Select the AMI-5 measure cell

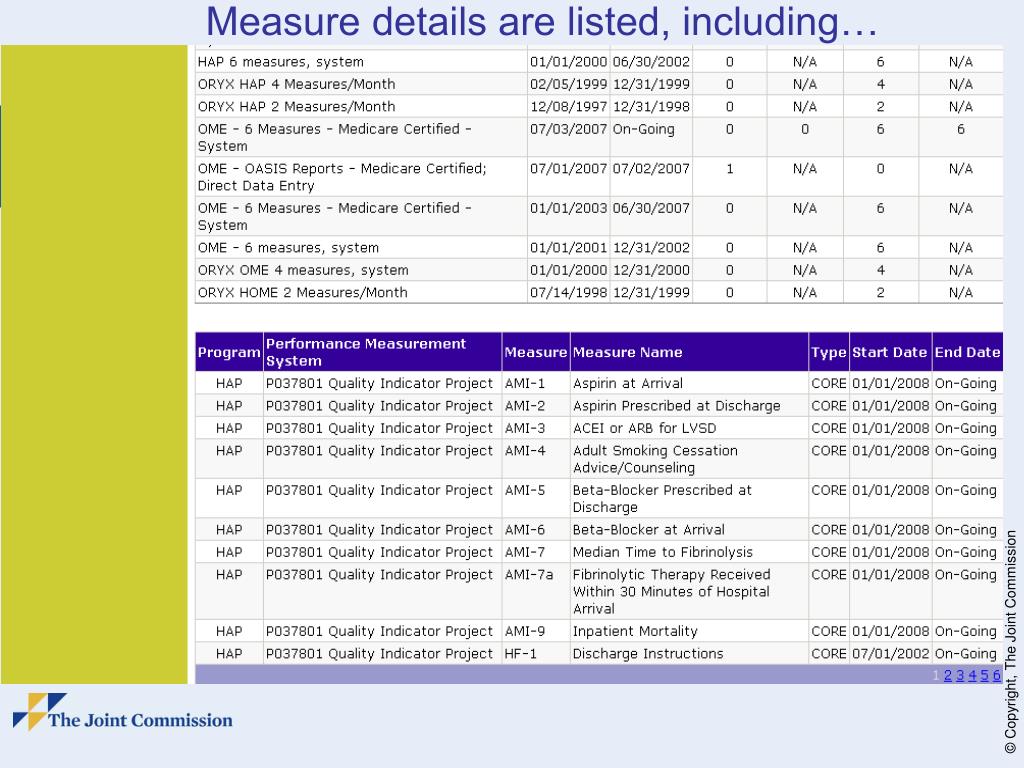(x=536, y=498)
